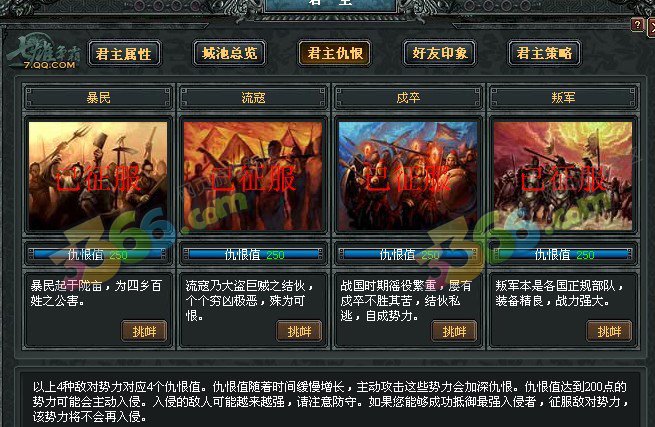
Task: Click the 流寇 title header
Action: click(x=253, y=97)
